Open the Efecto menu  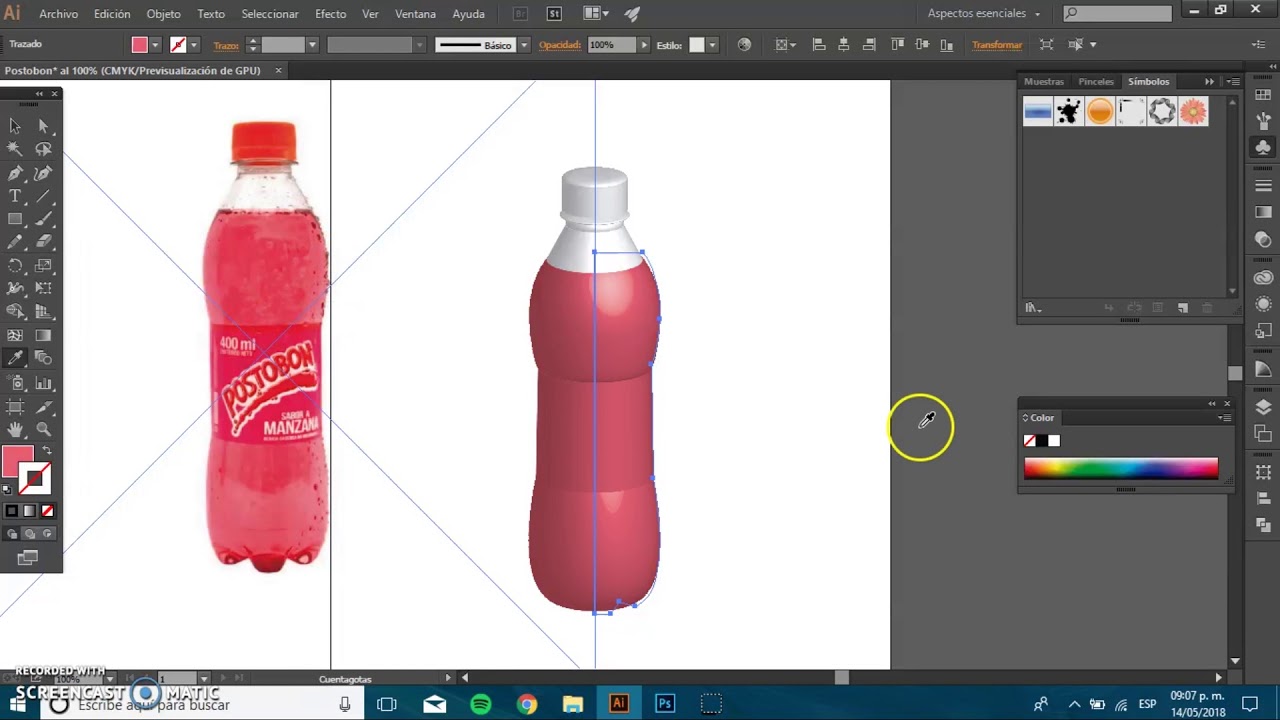[331, 14]
